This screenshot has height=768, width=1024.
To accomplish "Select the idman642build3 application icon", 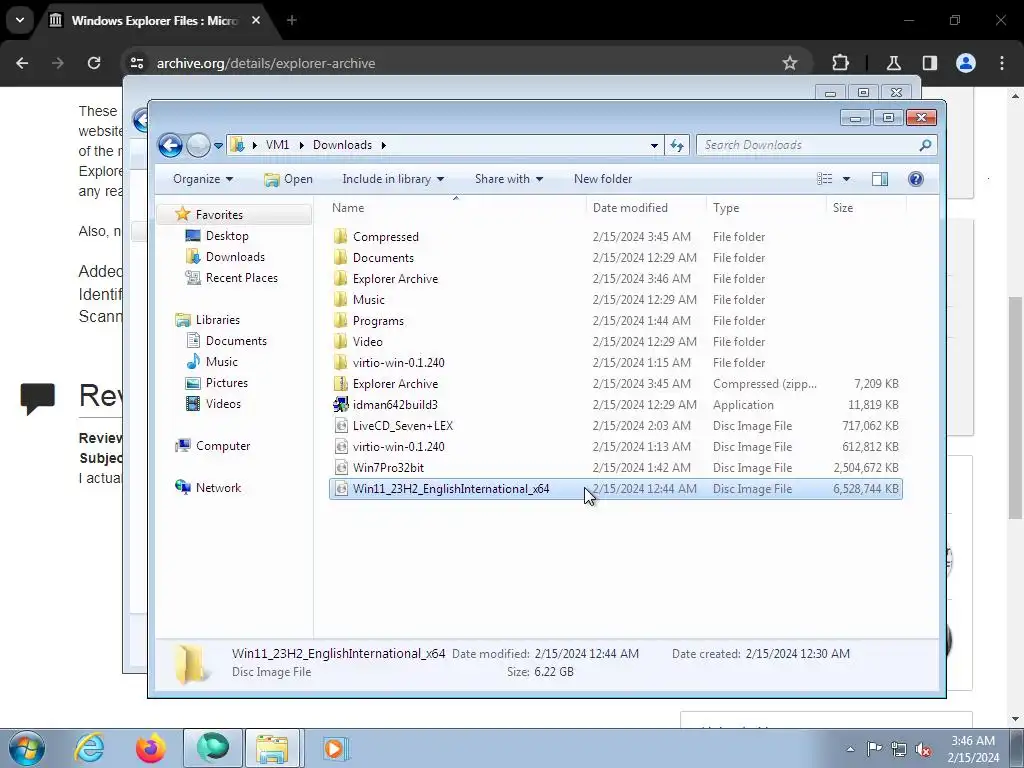I will pyautogui.click(x=340, y=404).
